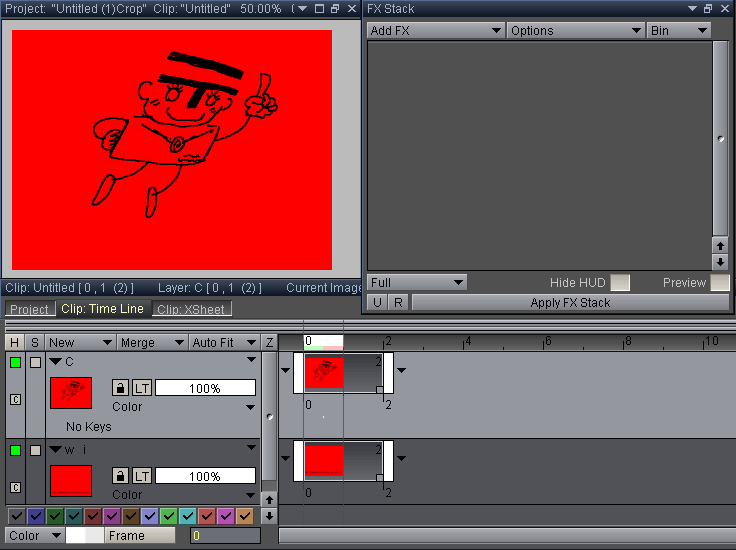Click the small C icon on "w i" layer
The image size is (736, 550).
click(15, 488)
